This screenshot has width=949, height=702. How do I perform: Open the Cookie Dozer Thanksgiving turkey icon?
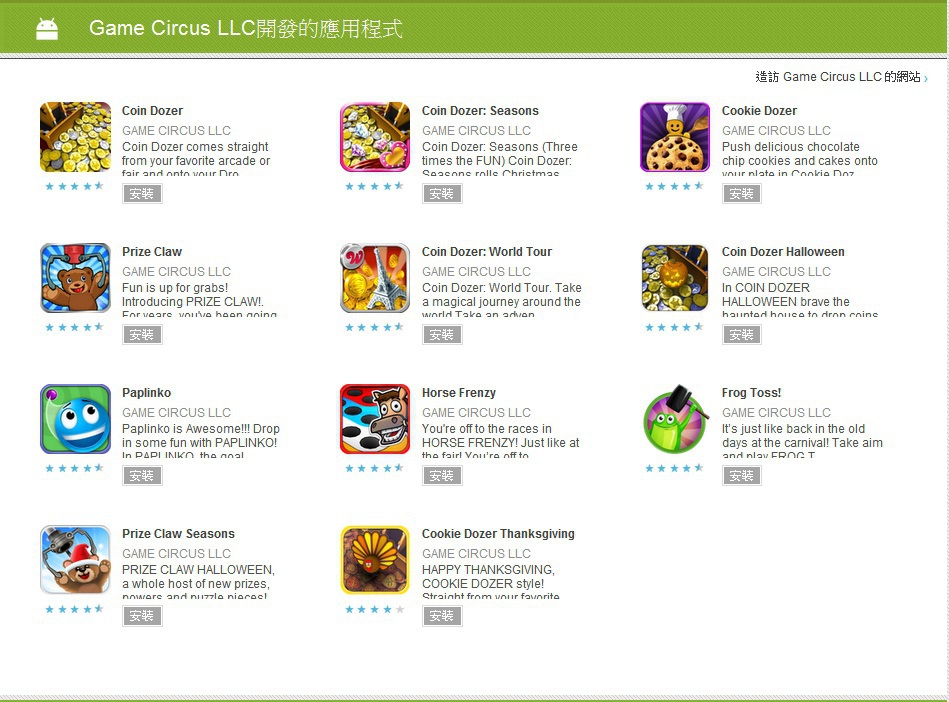[375, 560]
